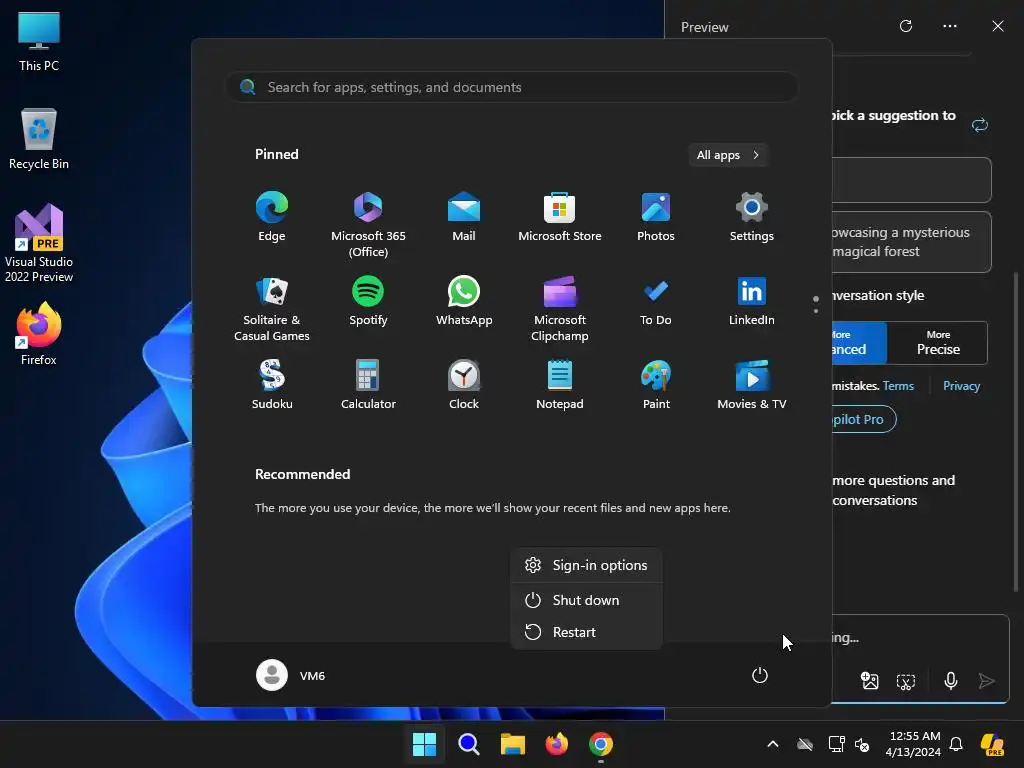Open the Calculator app
Screen dimensions: 1024x768
pyautogui.click(x=368, y=385)
